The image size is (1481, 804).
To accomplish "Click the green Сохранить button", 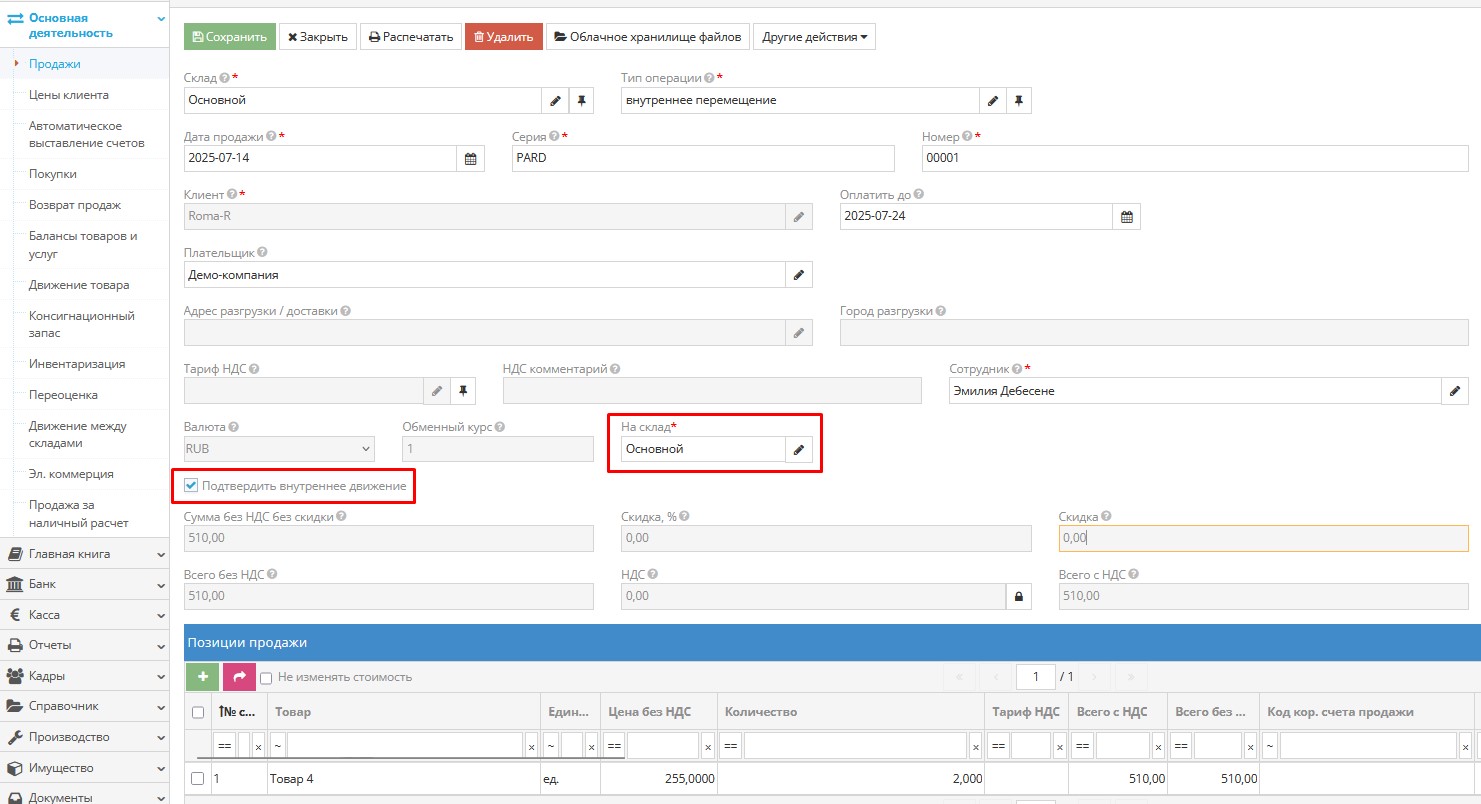I will coord(230,37).
